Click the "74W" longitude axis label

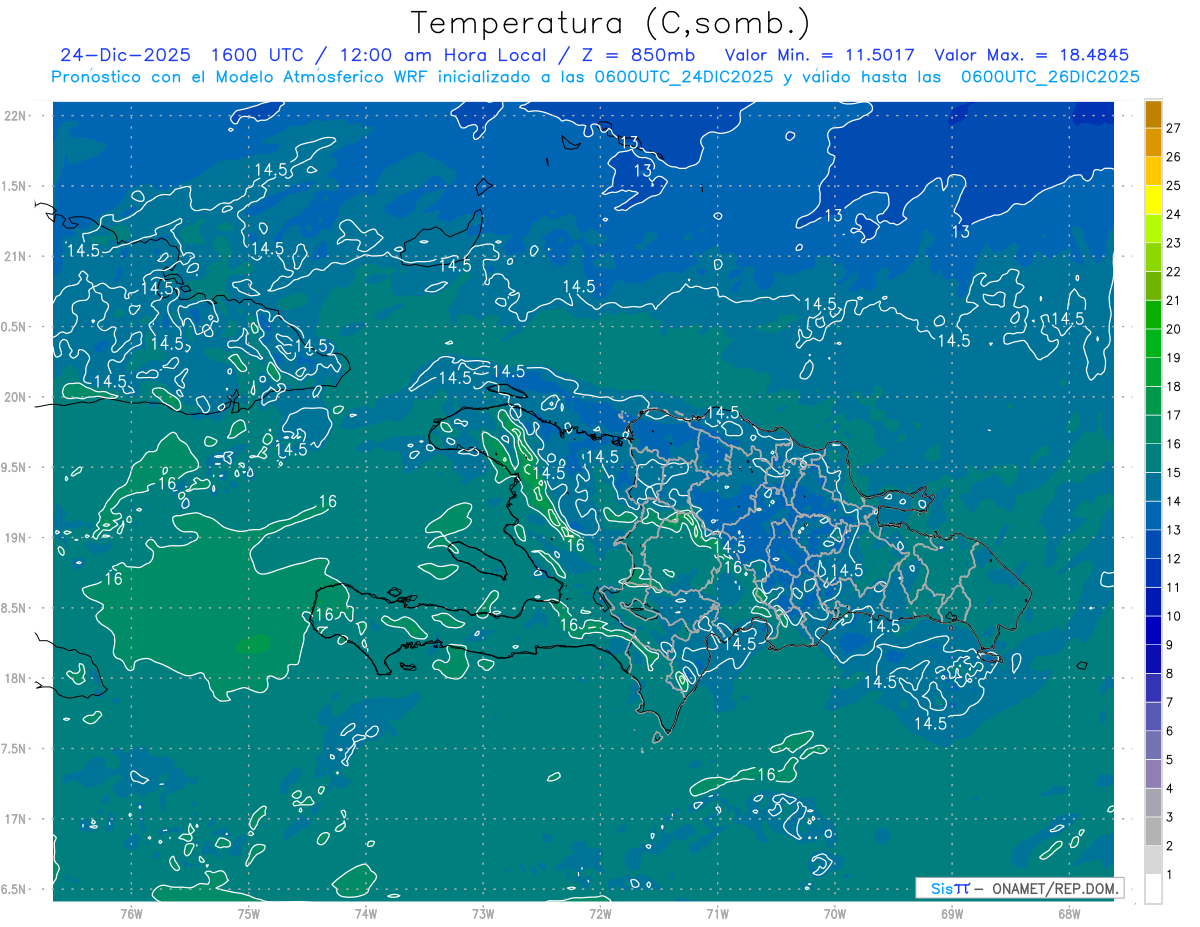(x=365, y=912)
